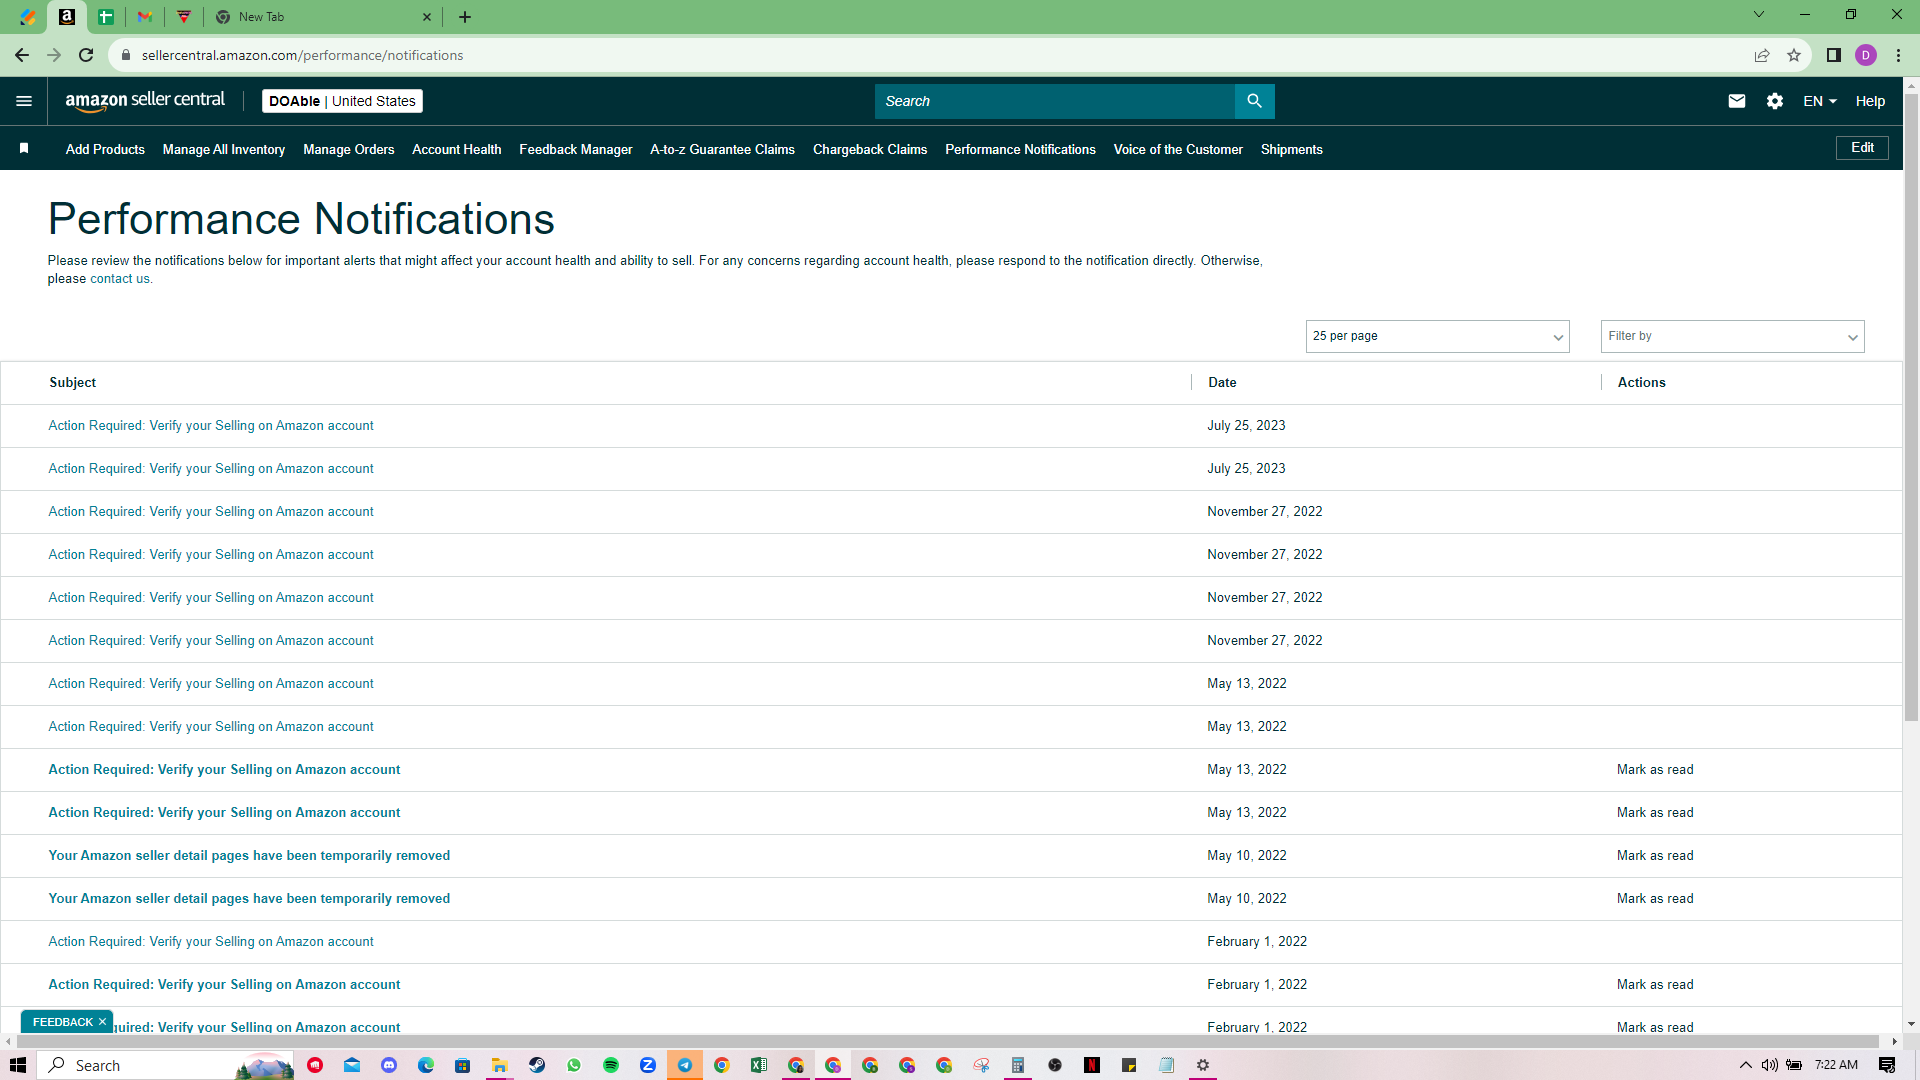Follow the contact us link
Viewport: 1920px width, 1080px height.
click(x=120, y=279)
